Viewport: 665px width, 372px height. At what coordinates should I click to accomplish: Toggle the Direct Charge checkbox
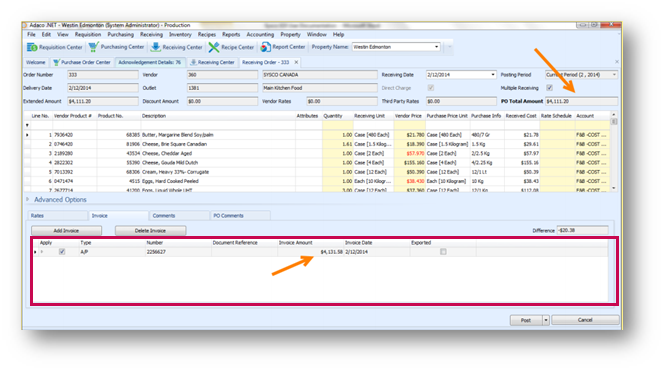click(x=431, y=88)
